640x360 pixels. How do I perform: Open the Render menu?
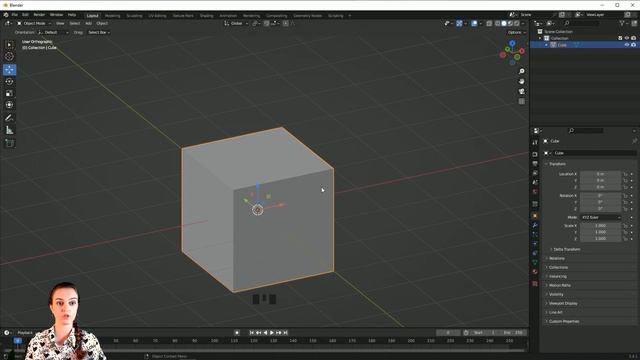click(39, 15)
